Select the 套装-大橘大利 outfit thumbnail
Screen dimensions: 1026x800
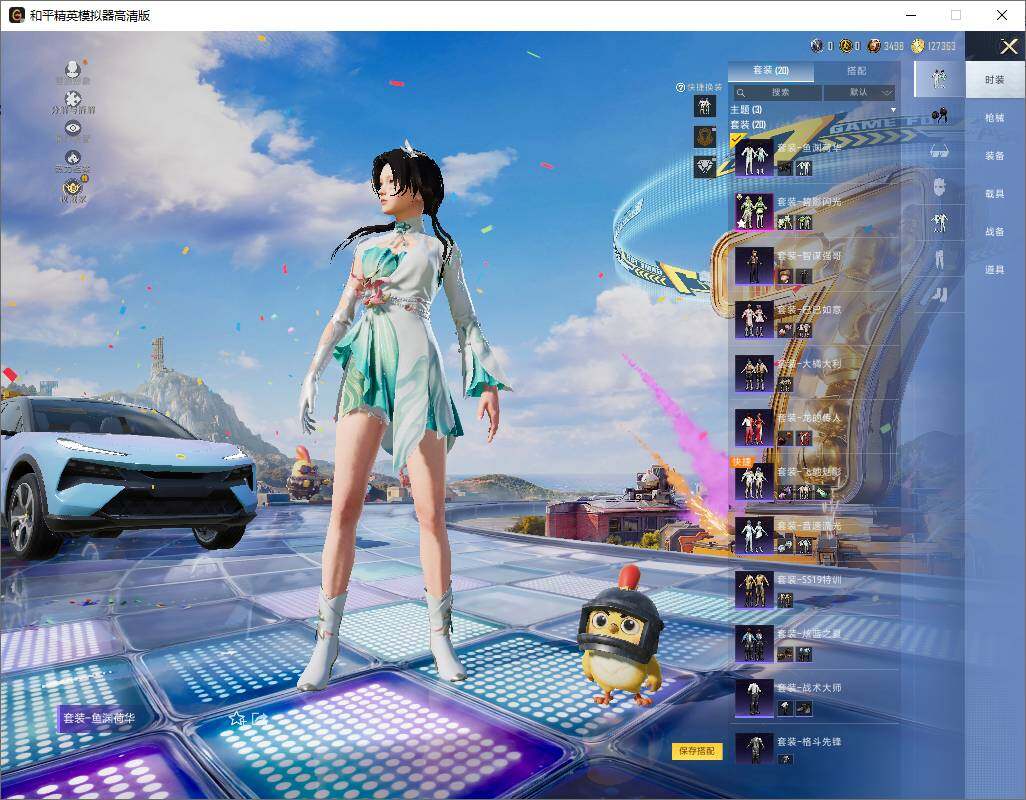pyautogui.click(x=754, y=374)
